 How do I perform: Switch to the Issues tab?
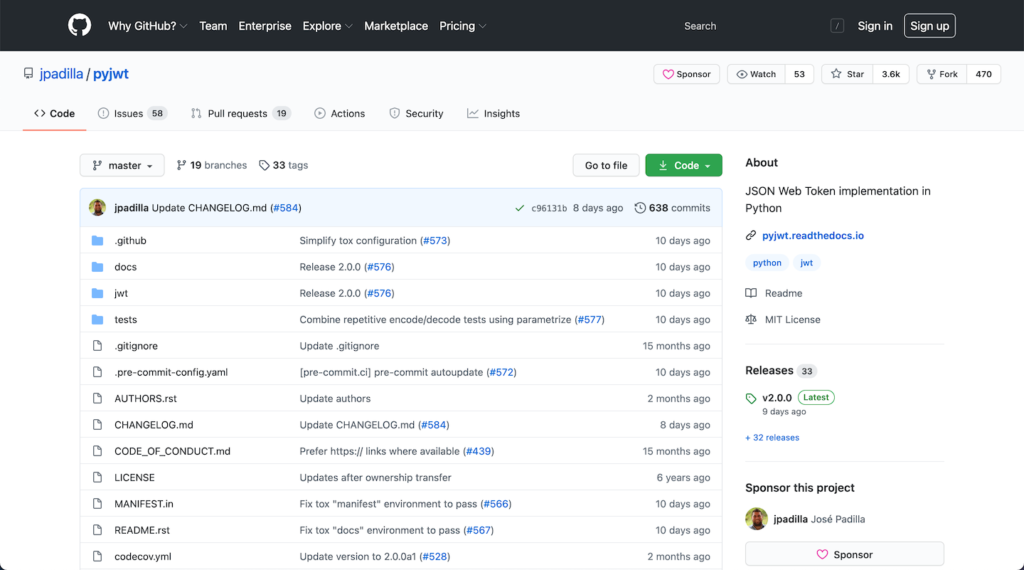(132, 114)
